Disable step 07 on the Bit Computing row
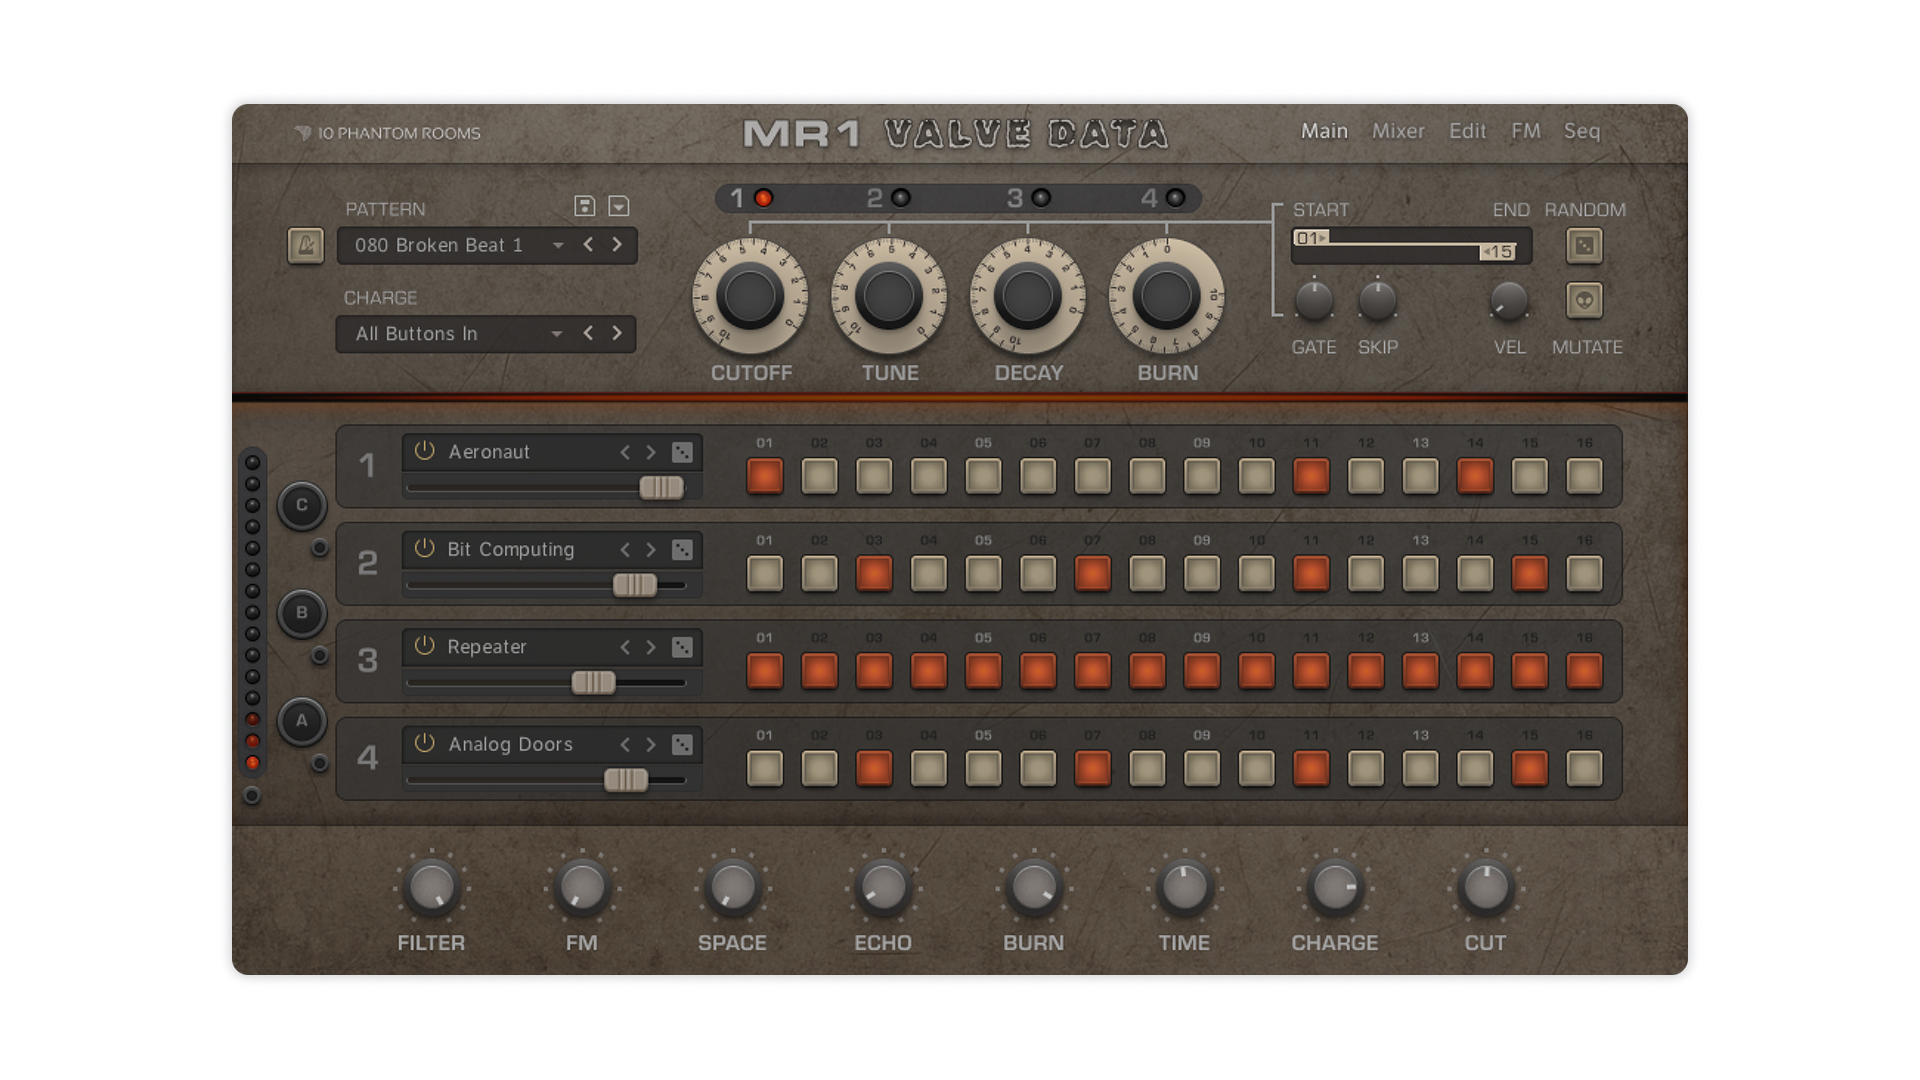The width and height of the screenshot is (1920, 1080). [1092, 574]
